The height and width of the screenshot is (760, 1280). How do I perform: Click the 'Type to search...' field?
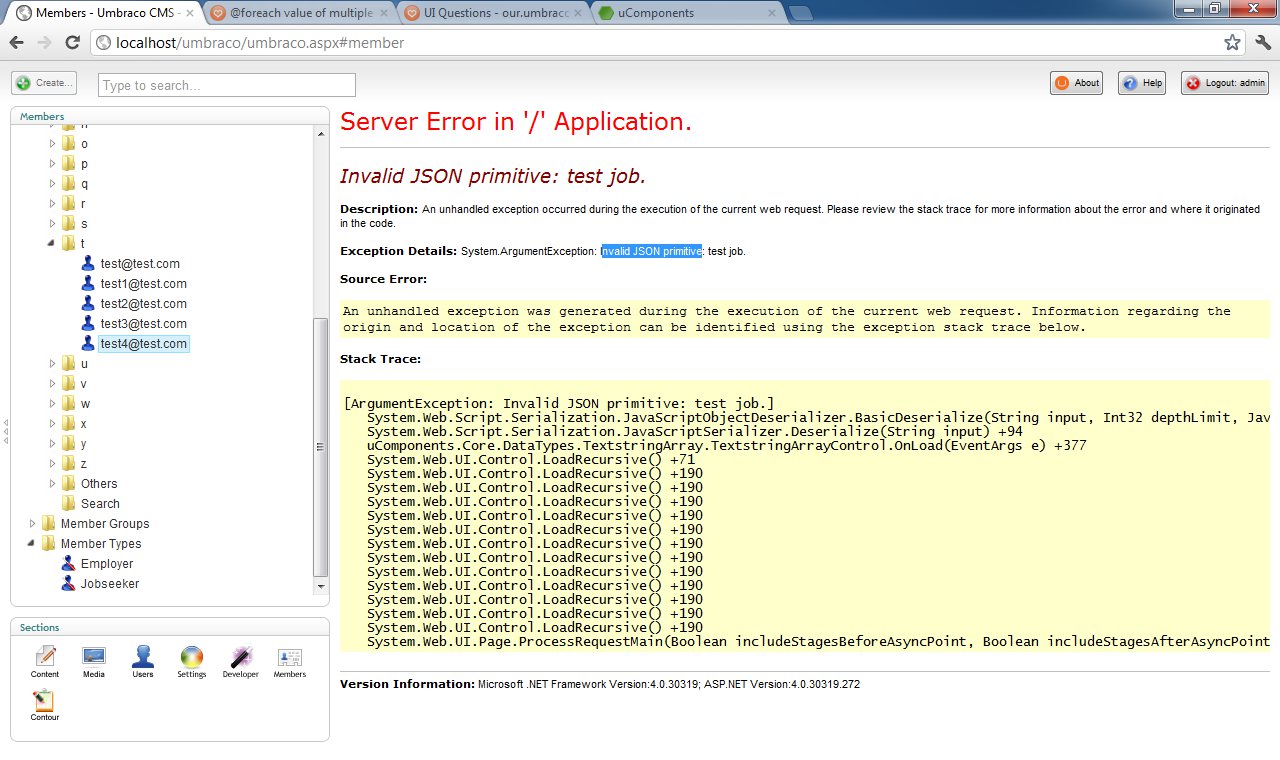(x=227, y=85)
